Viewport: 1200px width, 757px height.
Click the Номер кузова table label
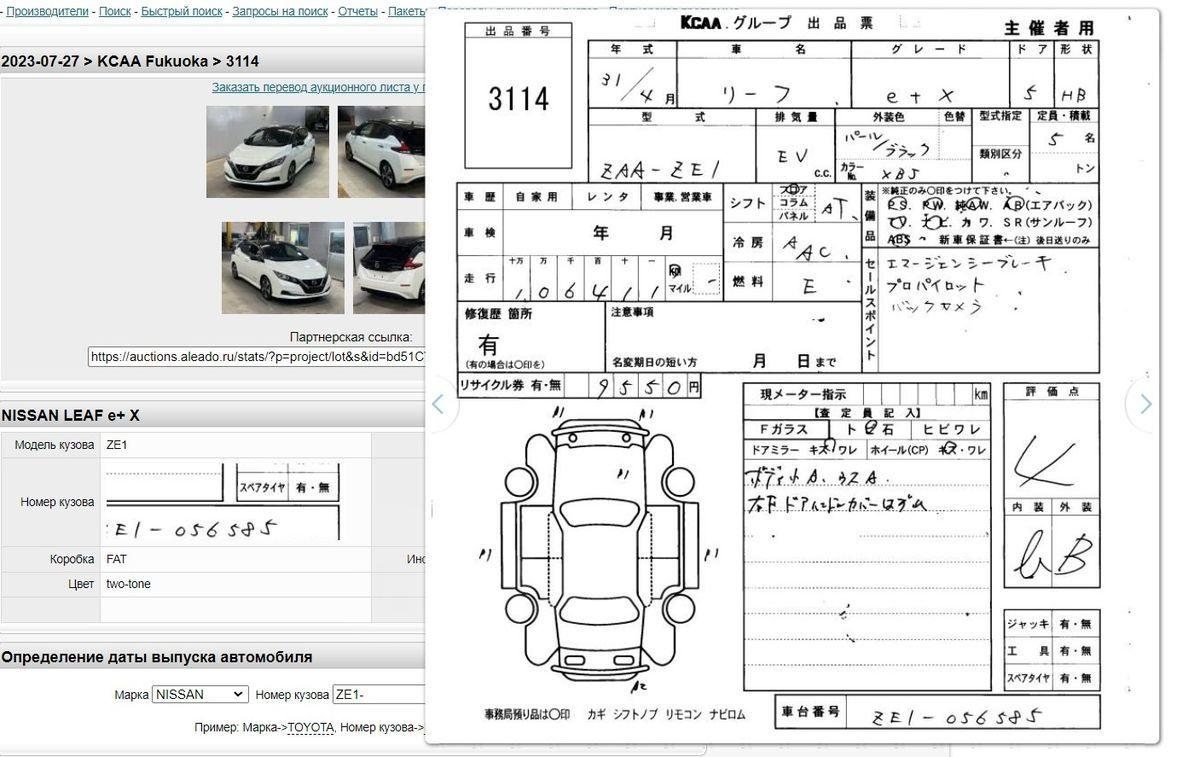(57, 502)
